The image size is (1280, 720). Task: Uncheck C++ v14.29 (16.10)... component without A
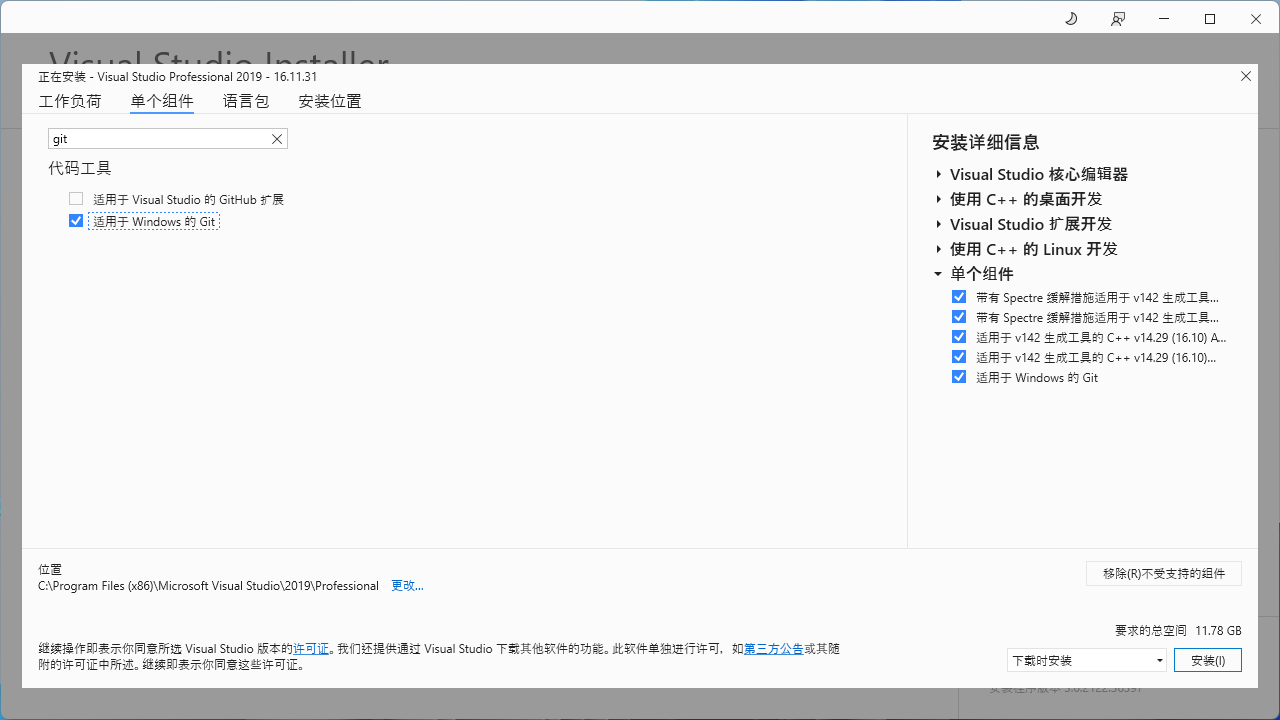959,357
